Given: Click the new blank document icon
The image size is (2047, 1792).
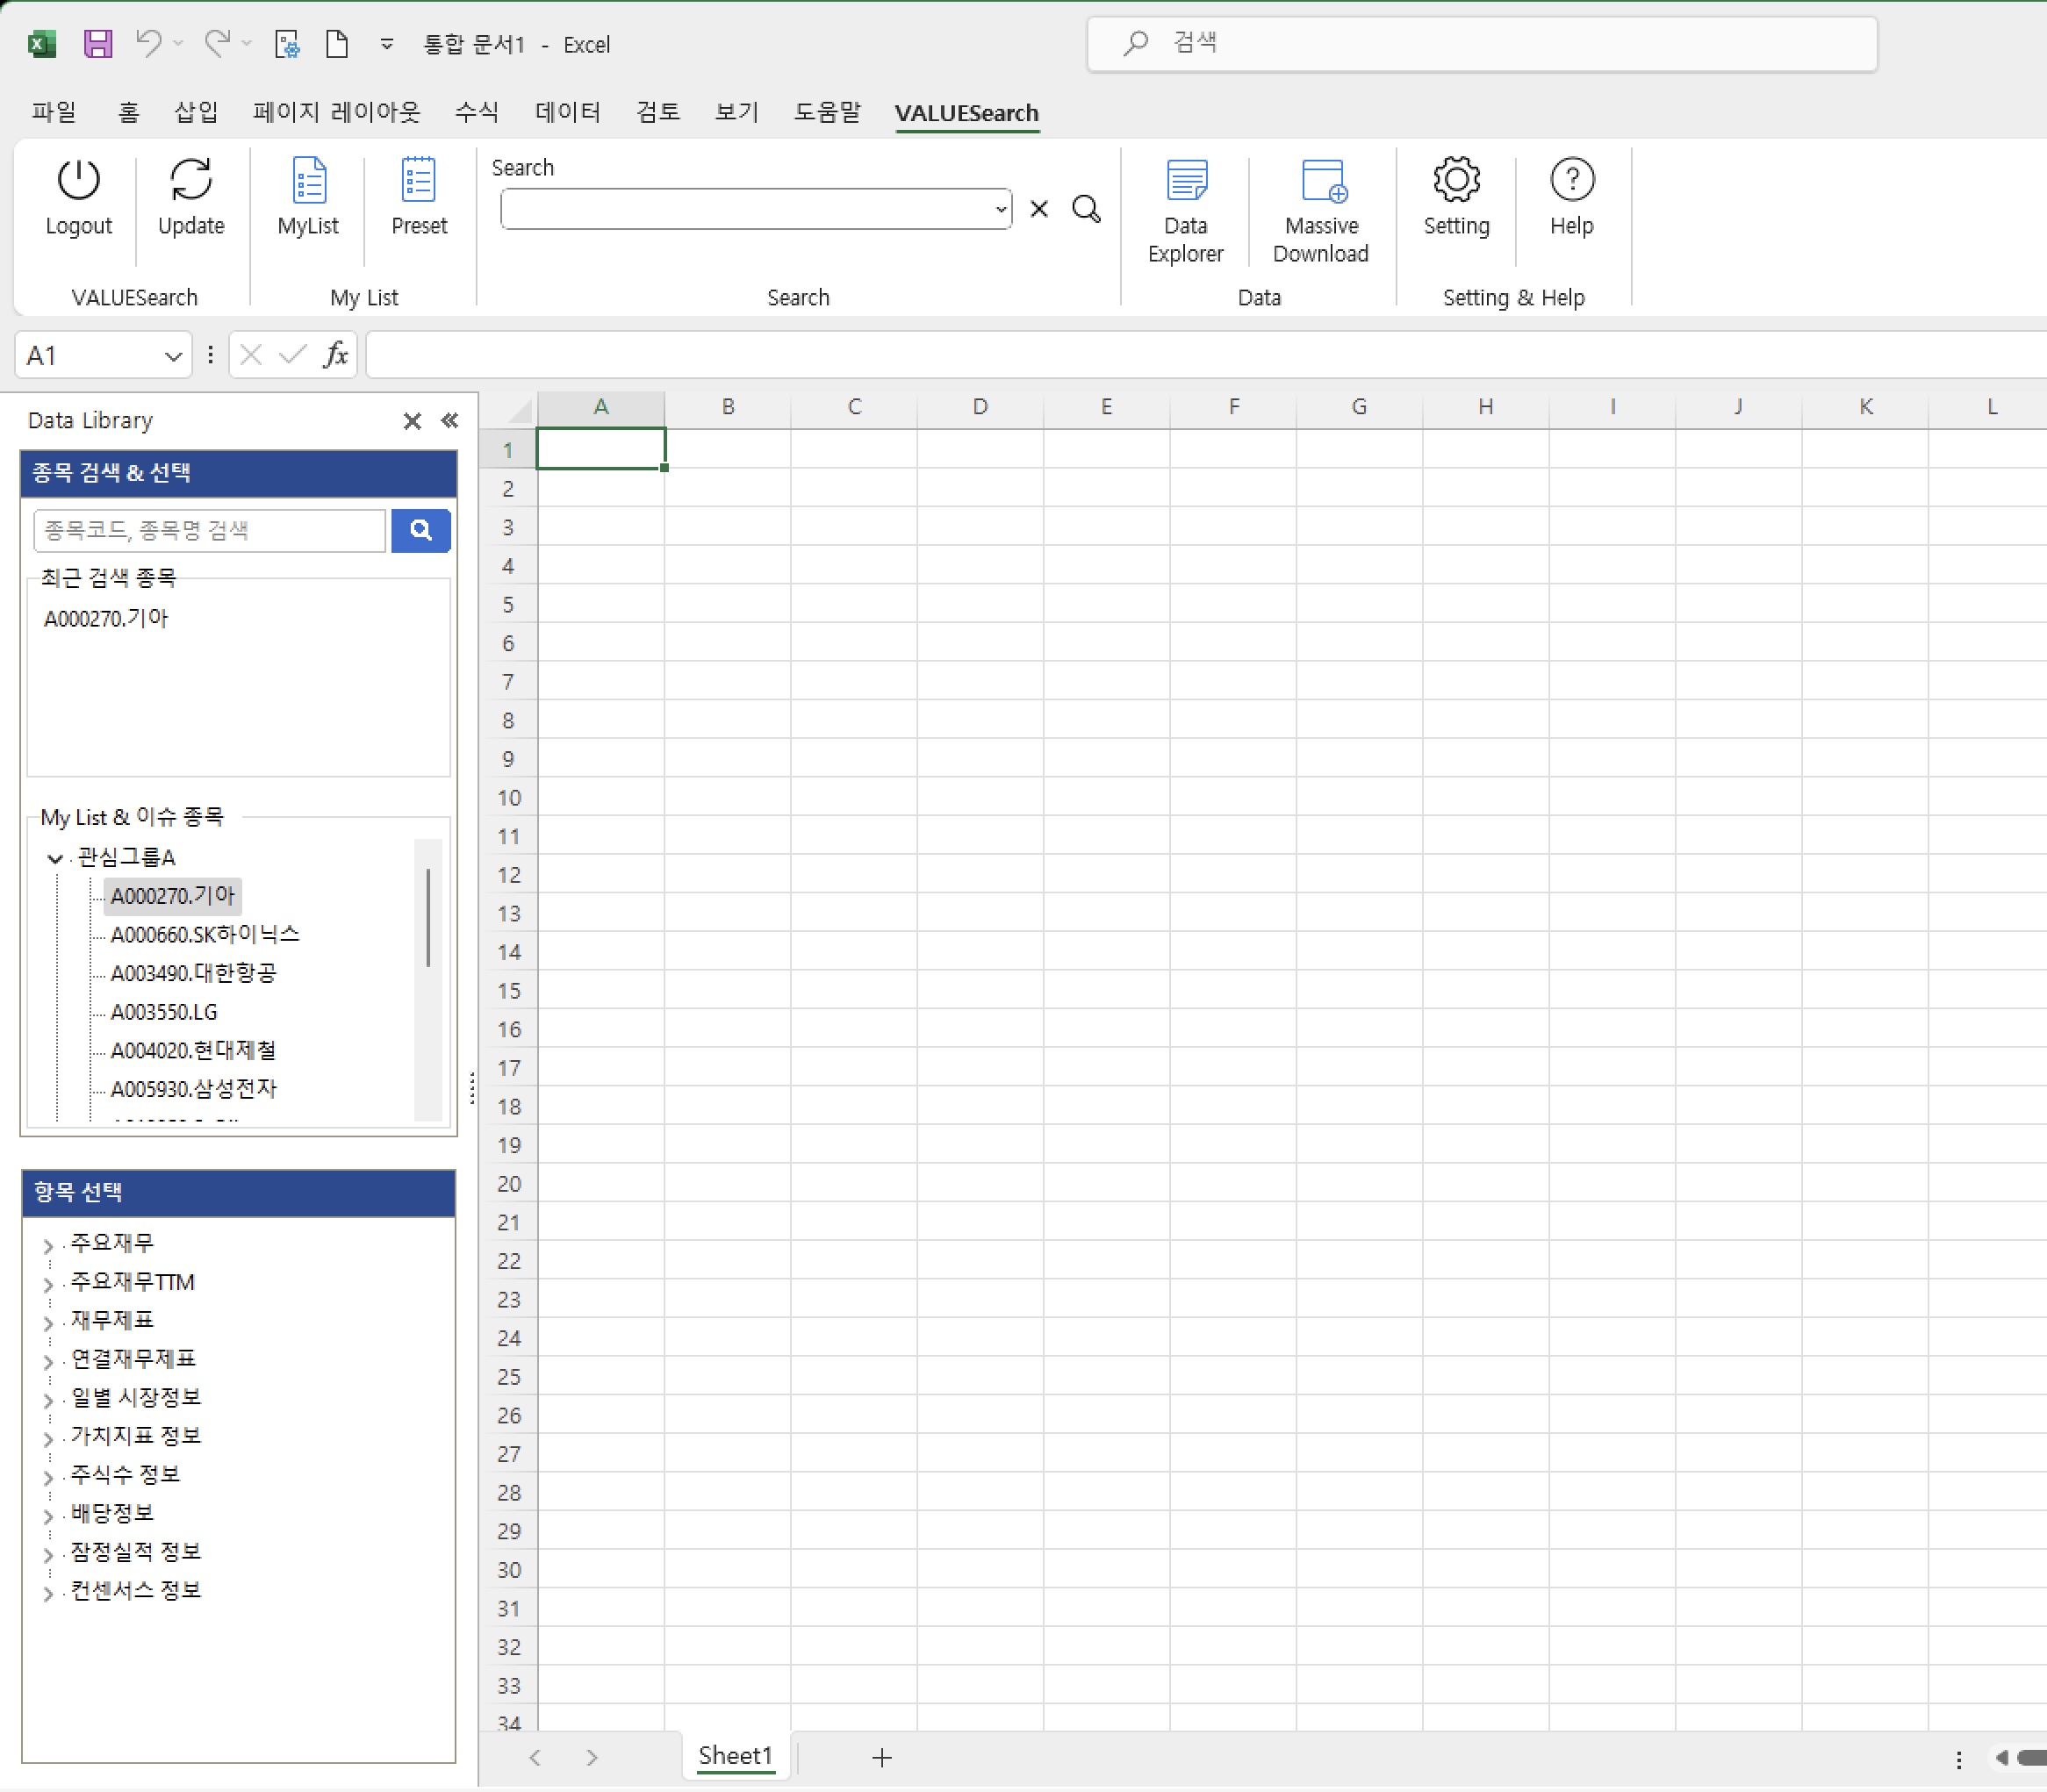Looking at the screenshot, I should 337,44.
